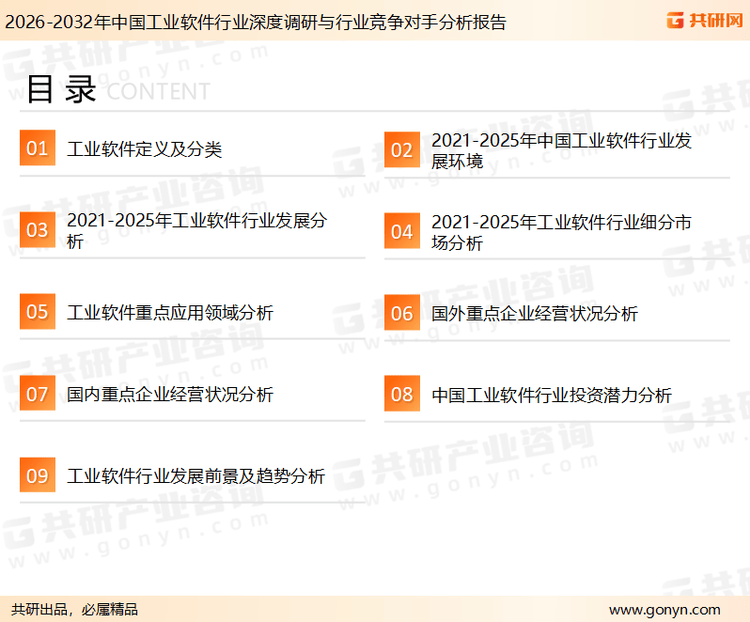Click the 共研网 logo in the header
The image size is (750, 622).
click(704, 21)
